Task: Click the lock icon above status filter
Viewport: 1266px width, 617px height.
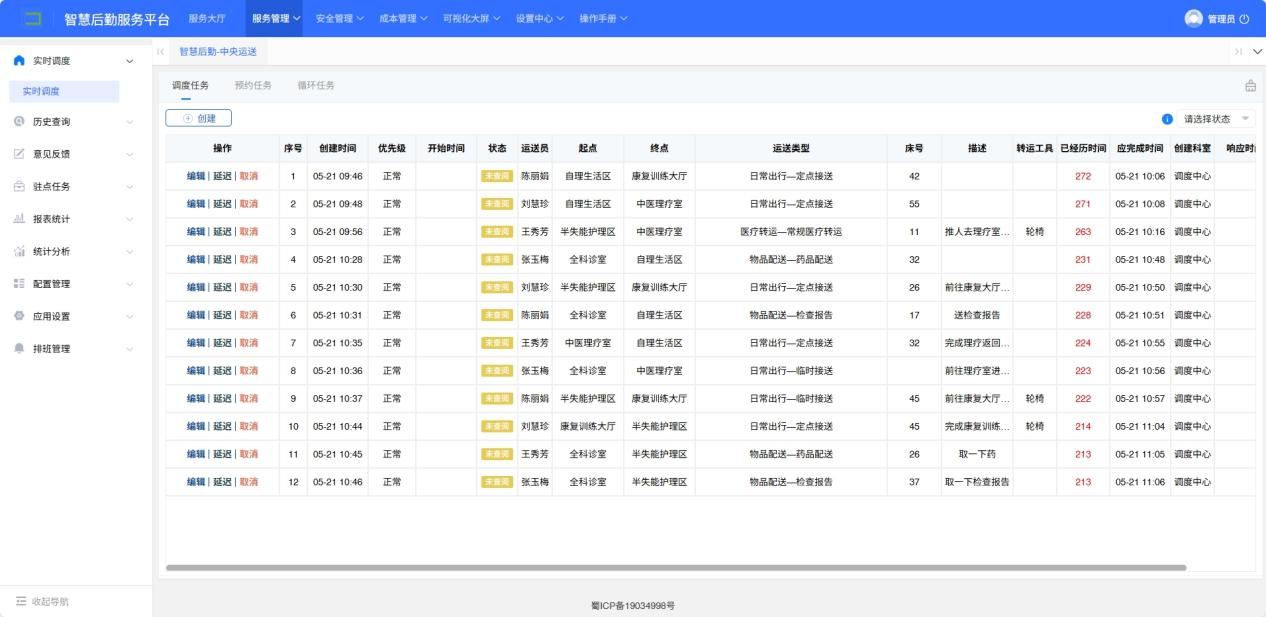Action: (x=1250, y=86)
